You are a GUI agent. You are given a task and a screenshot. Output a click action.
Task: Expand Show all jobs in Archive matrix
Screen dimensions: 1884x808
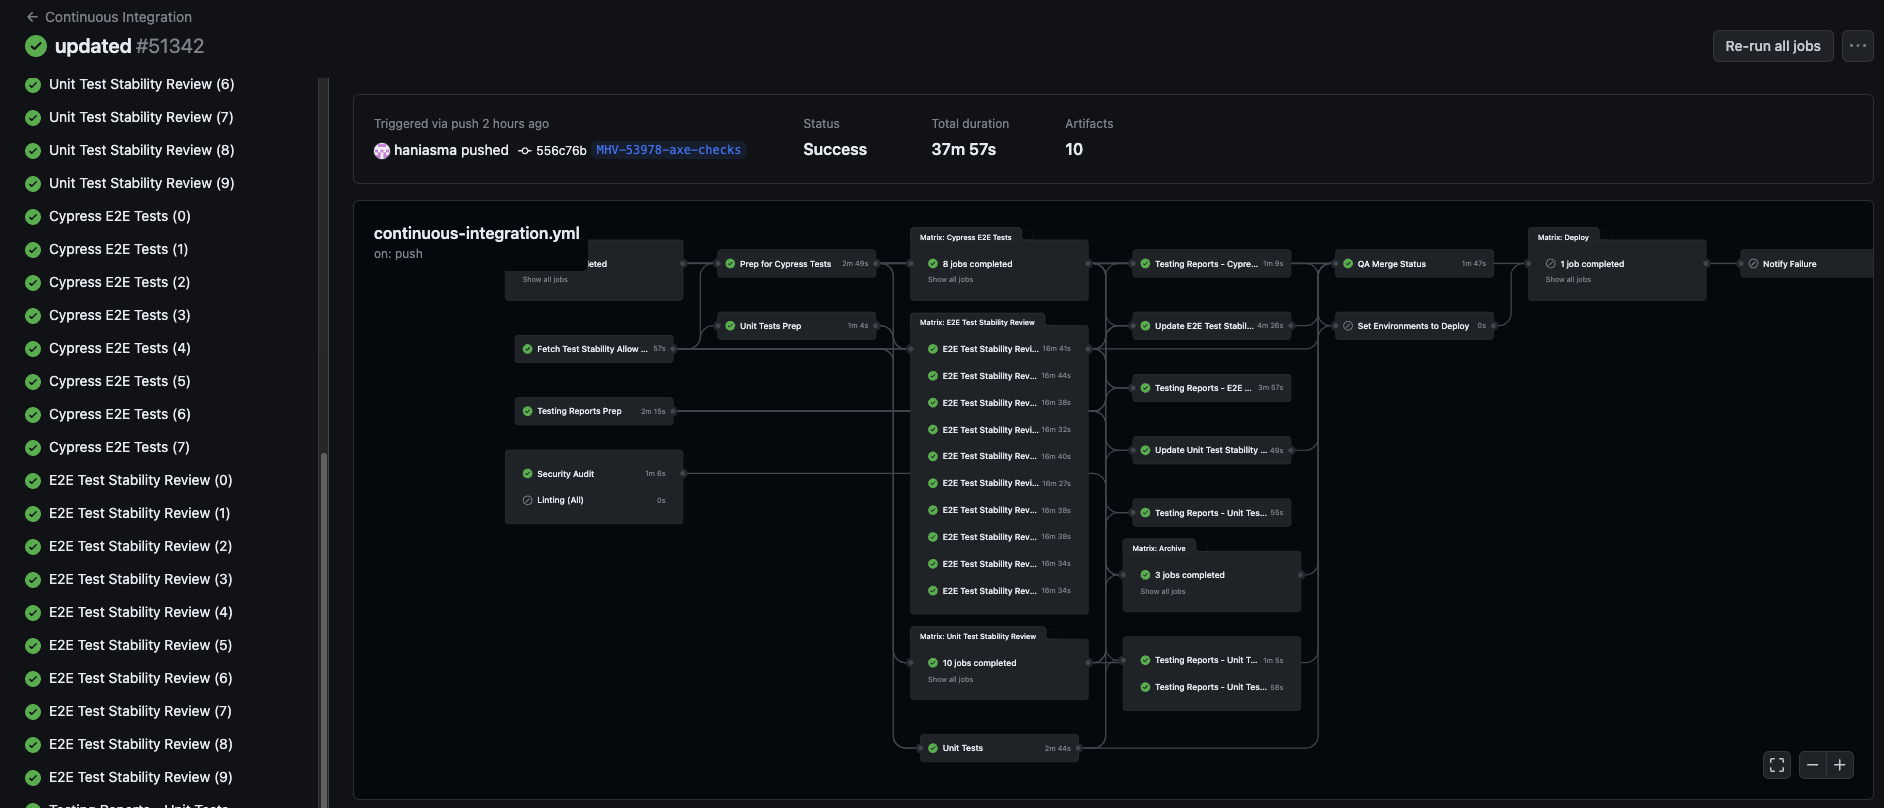[1163, 592]
